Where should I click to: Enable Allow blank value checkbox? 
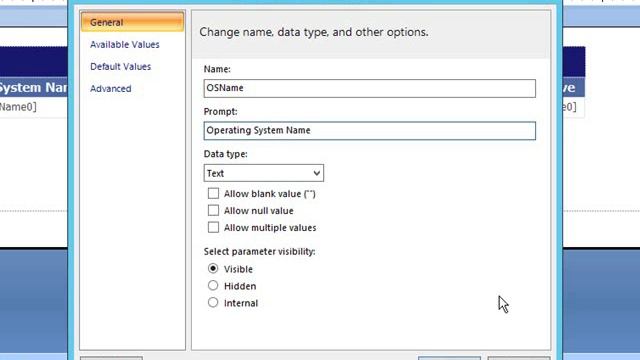[x=213, y=193]
